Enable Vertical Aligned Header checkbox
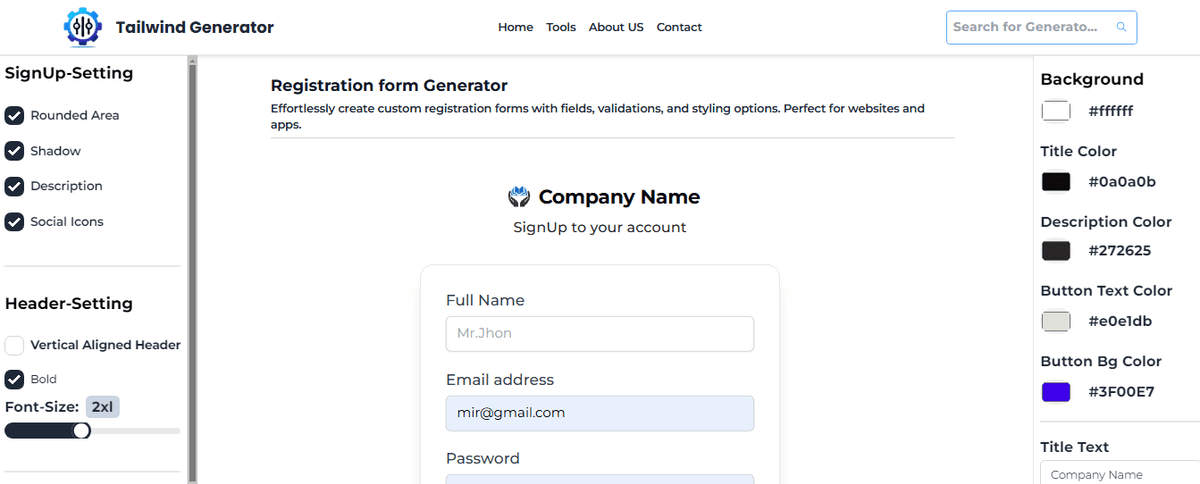The height and width of the screenshot is (484, 1200). coord(14,345)
